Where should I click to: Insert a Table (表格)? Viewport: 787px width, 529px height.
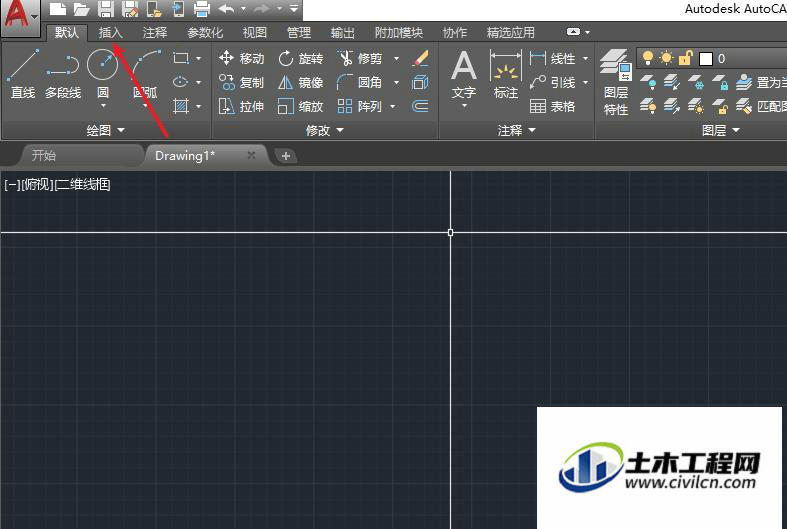tap(552, 106)
